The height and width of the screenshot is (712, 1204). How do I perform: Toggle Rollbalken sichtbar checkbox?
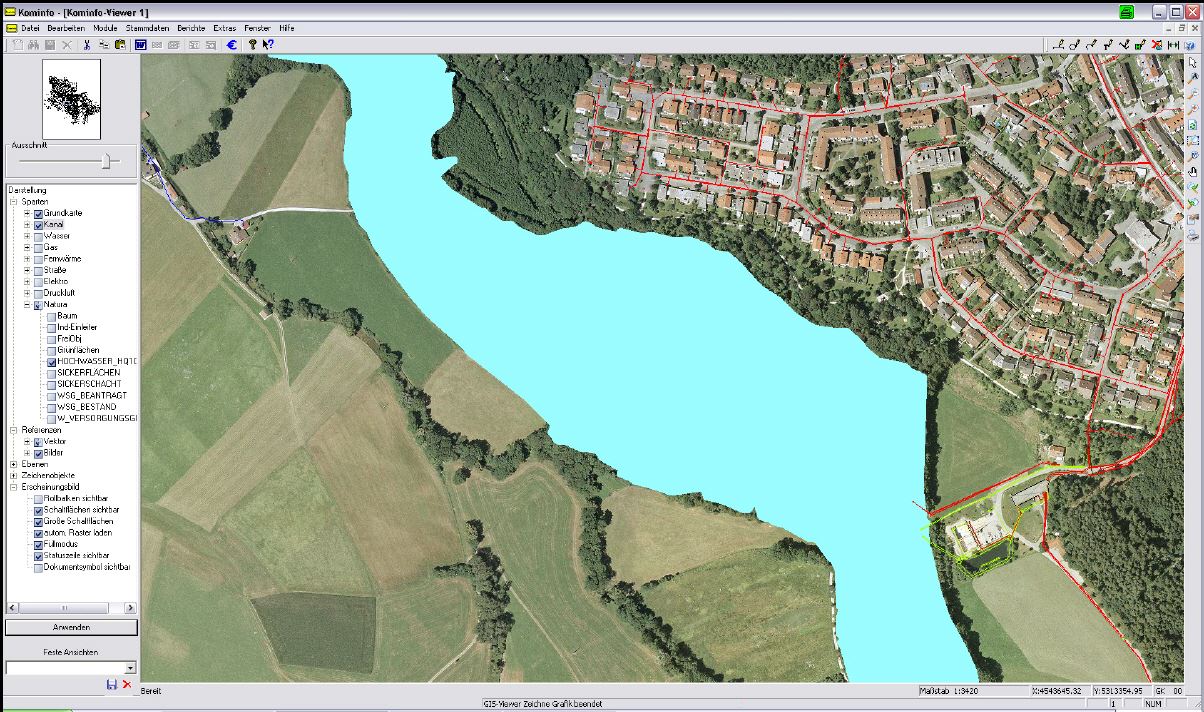[x=38, y=499]
